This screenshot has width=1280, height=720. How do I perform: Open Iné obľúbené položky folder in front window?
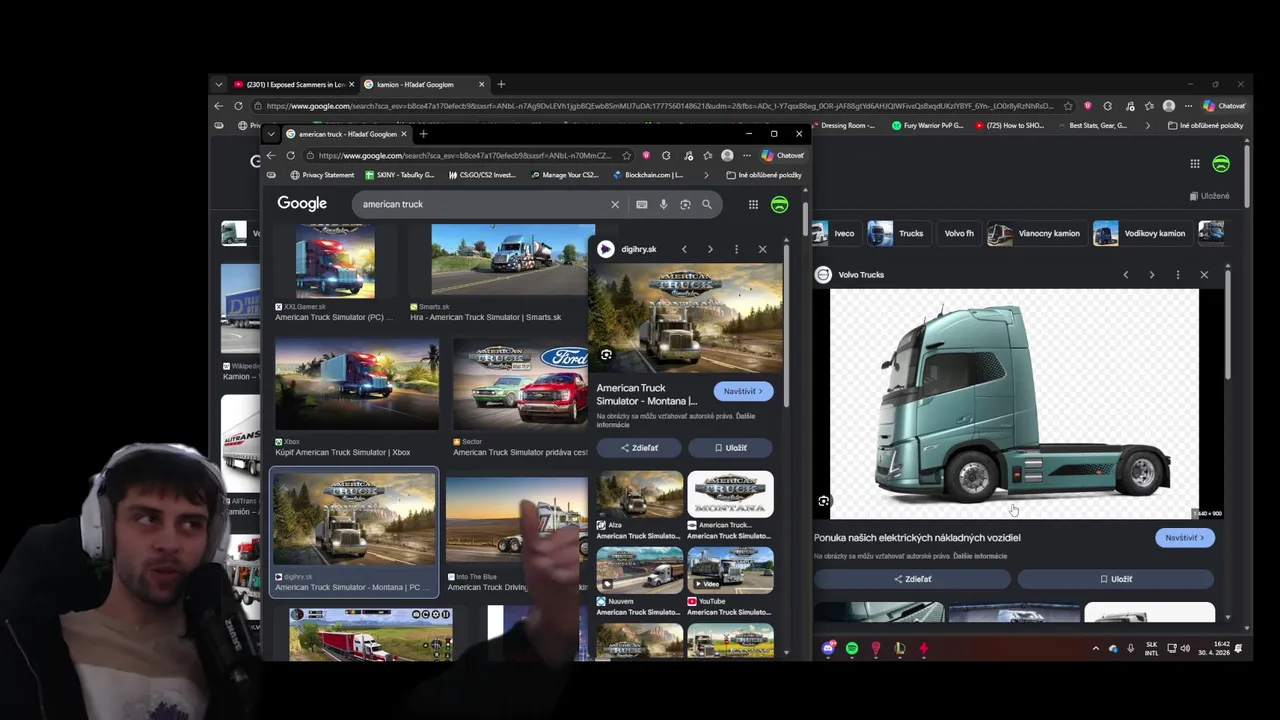[764, 175]
